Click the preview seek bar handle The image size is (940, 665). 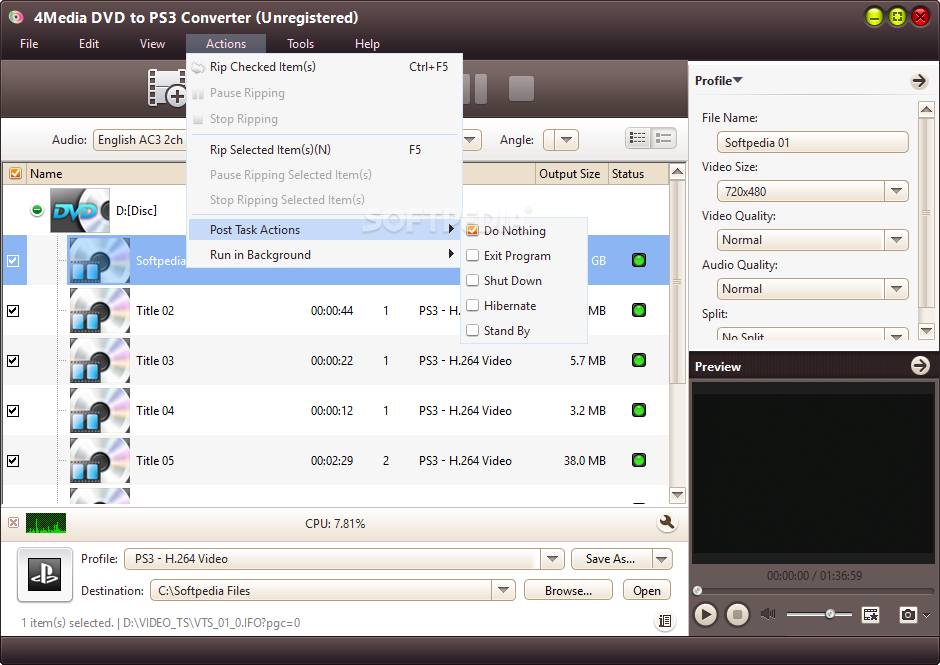(697, 591)
